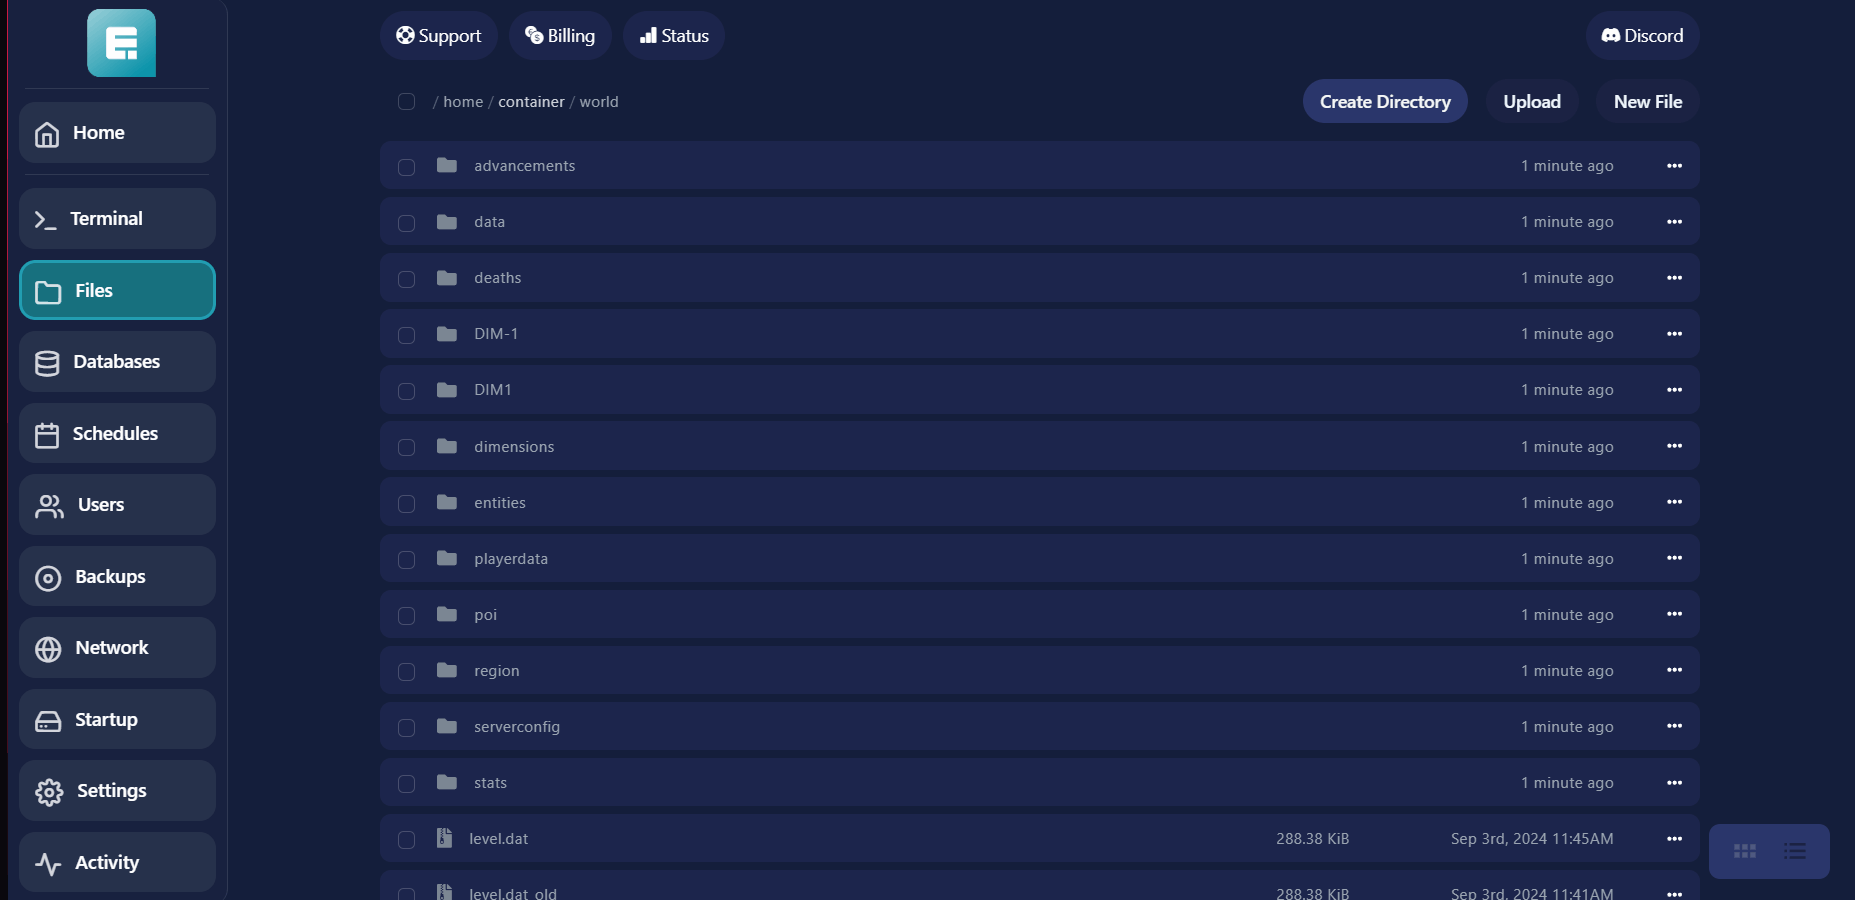Open three-dot menu for deaths folder
1855x900 pixels.
[1674, 278]
